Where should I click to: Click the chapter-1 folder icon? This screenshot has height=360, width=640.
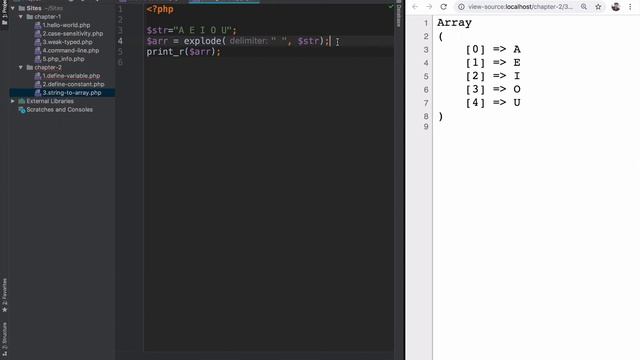[x=30, y=17]
